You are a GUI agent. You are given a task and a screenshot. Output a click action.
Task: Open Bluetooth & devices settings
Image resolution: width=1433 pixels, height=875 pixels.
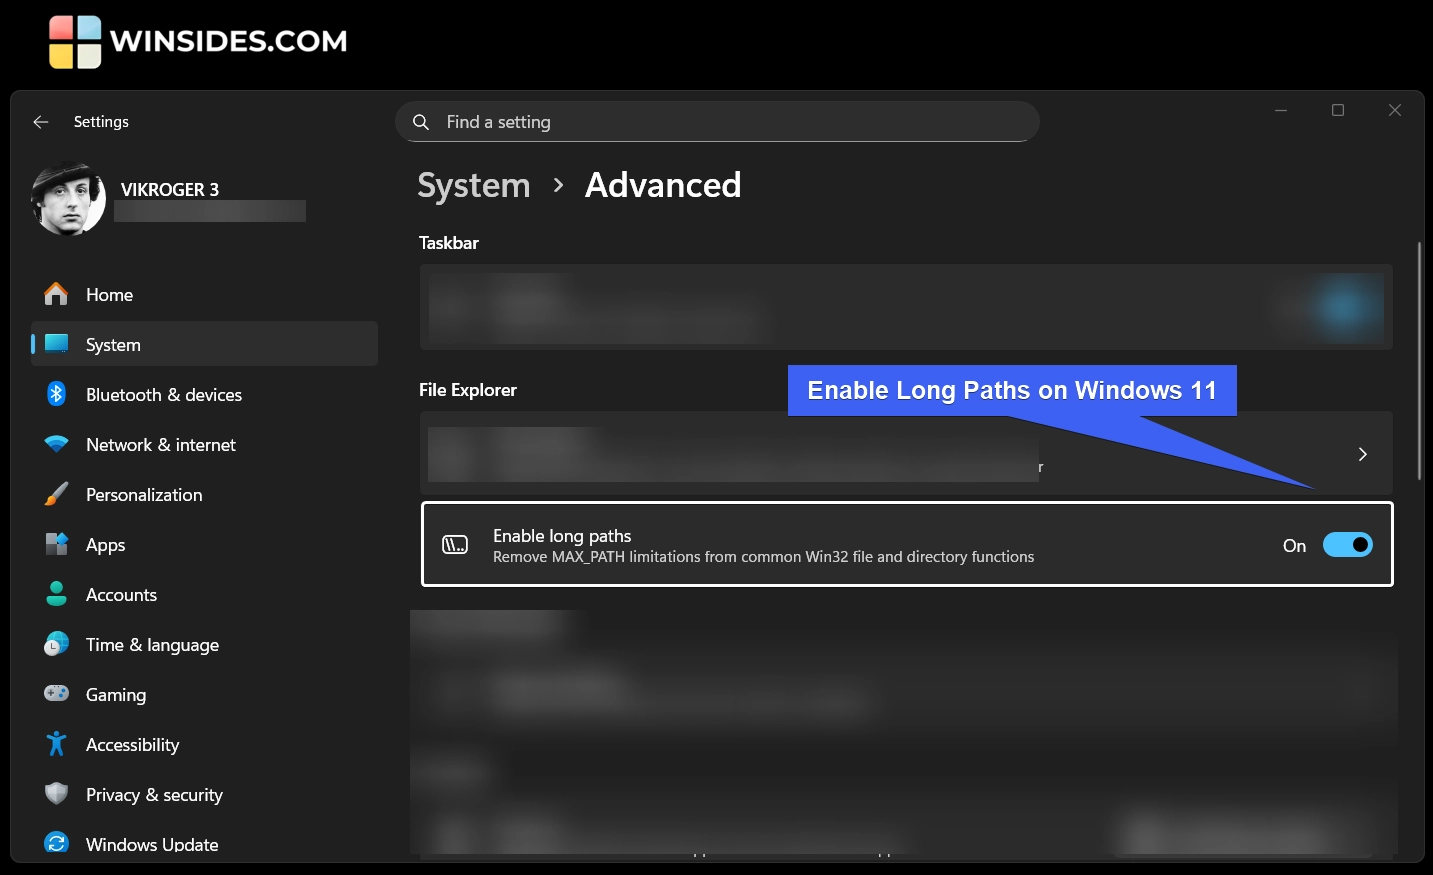163,394
